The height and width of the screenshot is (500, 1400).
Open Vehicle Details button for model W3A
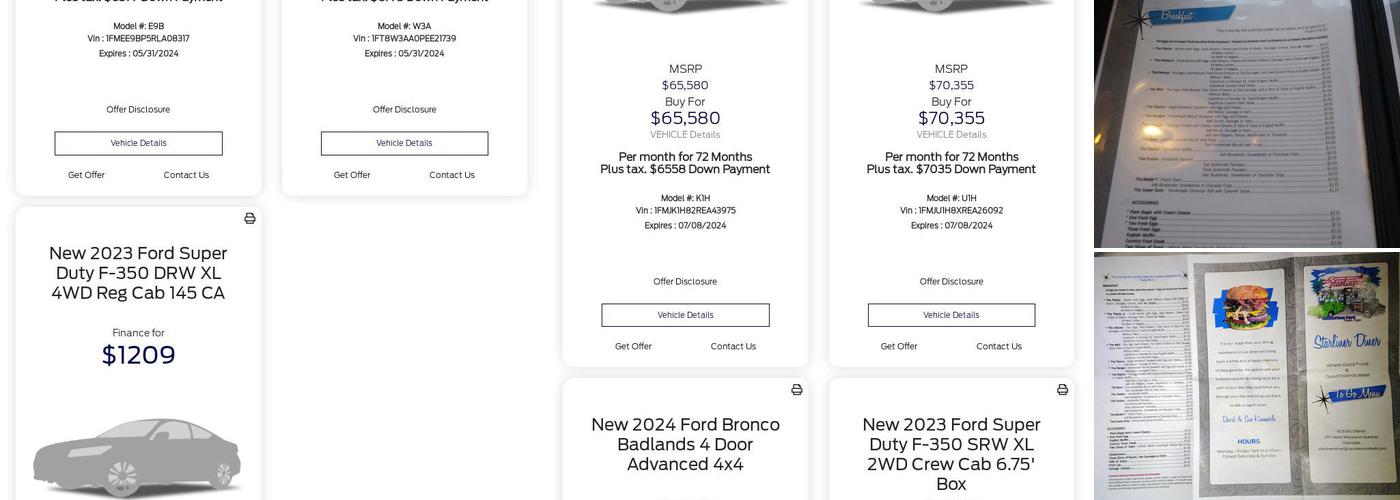pos(404,143)
